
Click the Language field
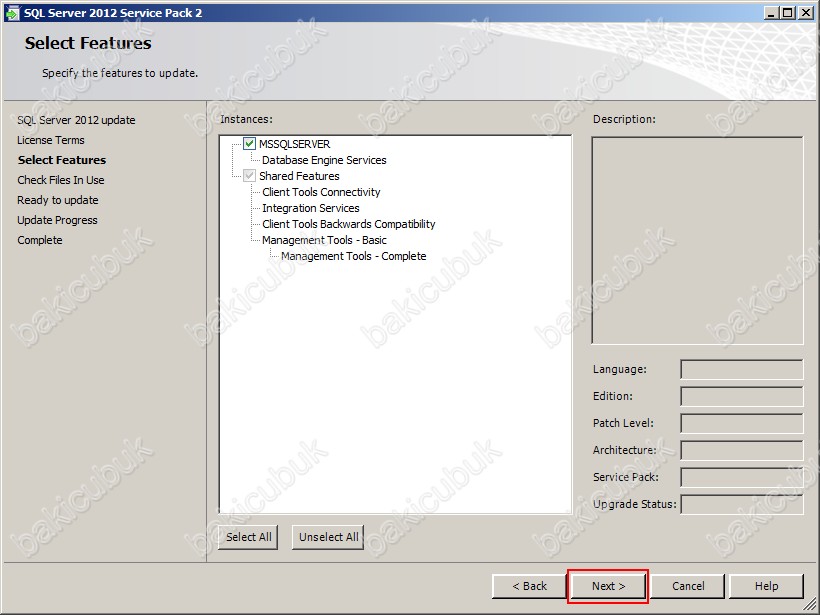742,369
